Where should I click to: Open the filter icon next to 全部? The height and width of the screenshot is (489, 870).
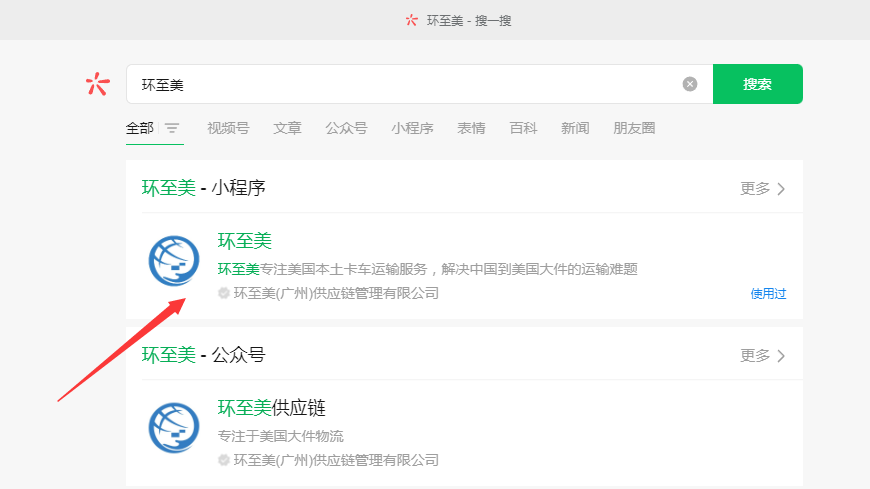[x=172, y=128]
